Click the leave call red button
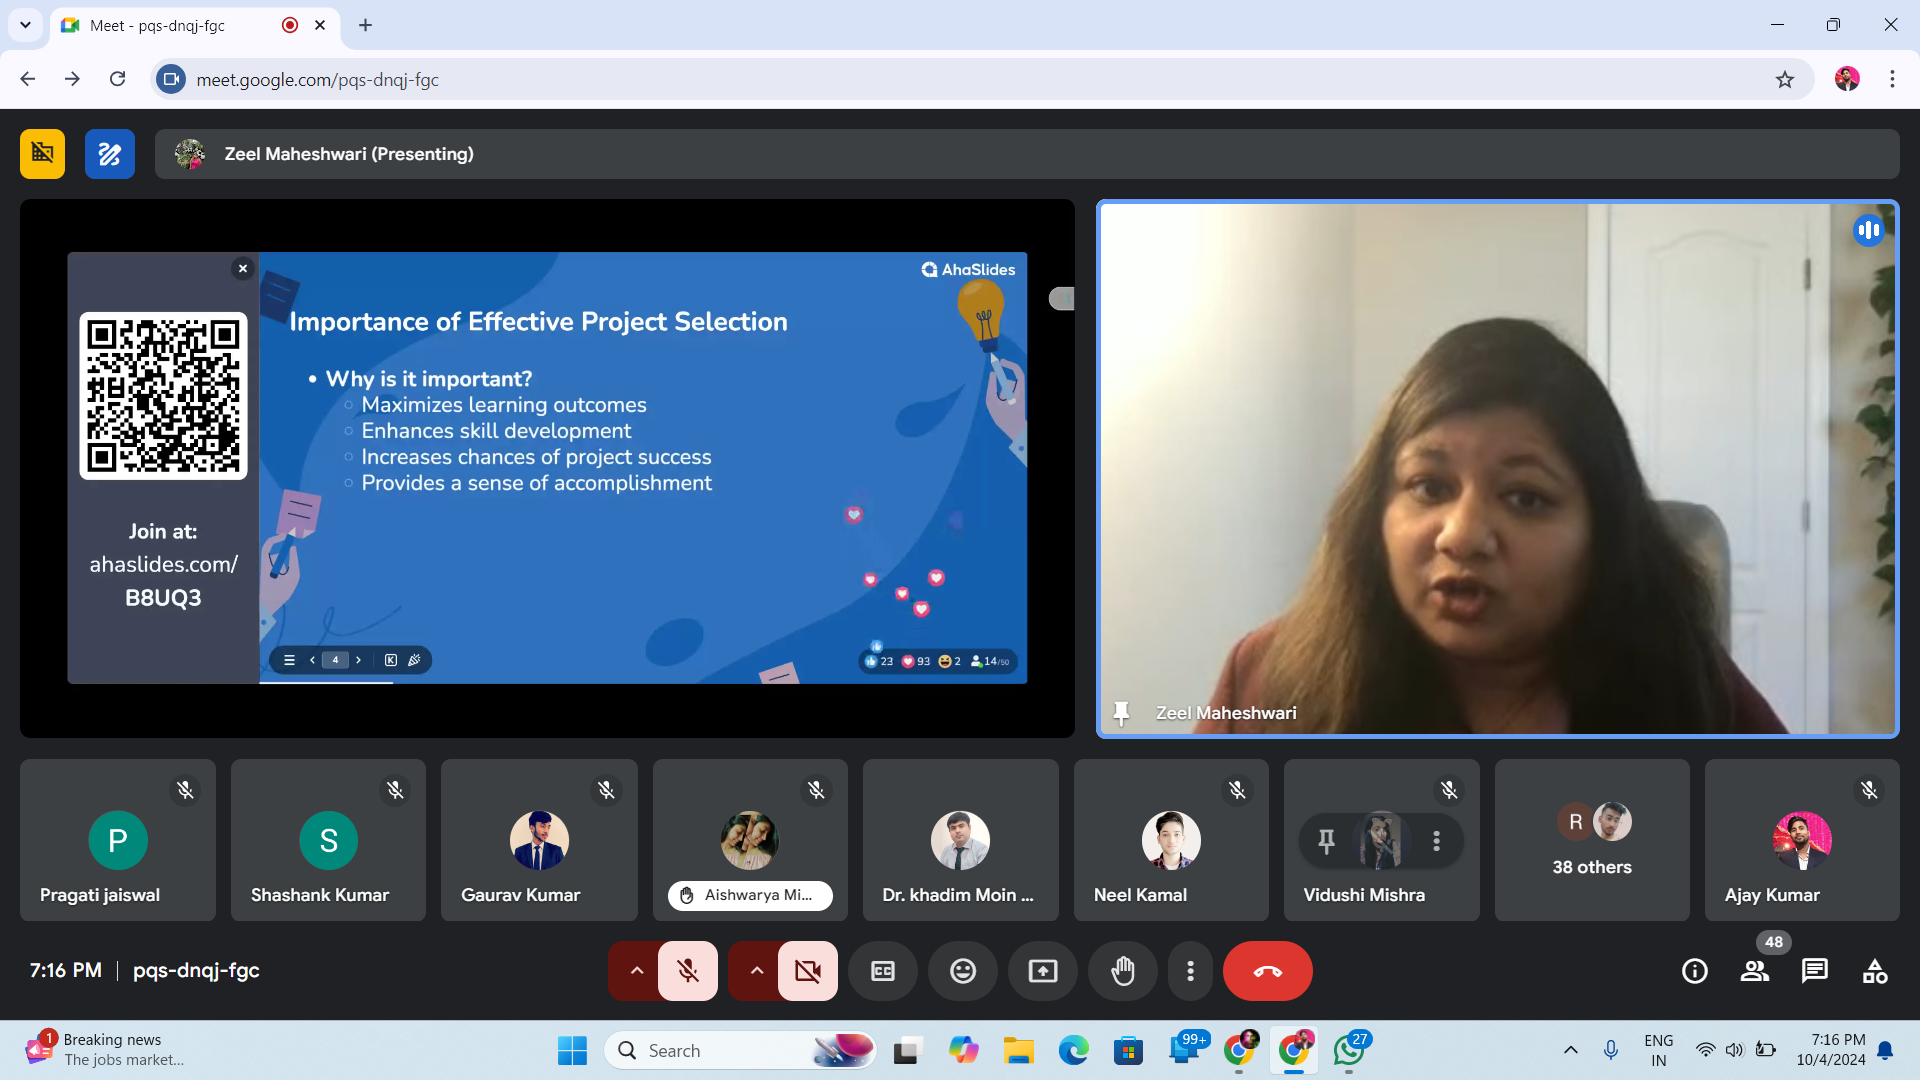This screenshot has height=1080, width=1920. [x=1267, y=971]
